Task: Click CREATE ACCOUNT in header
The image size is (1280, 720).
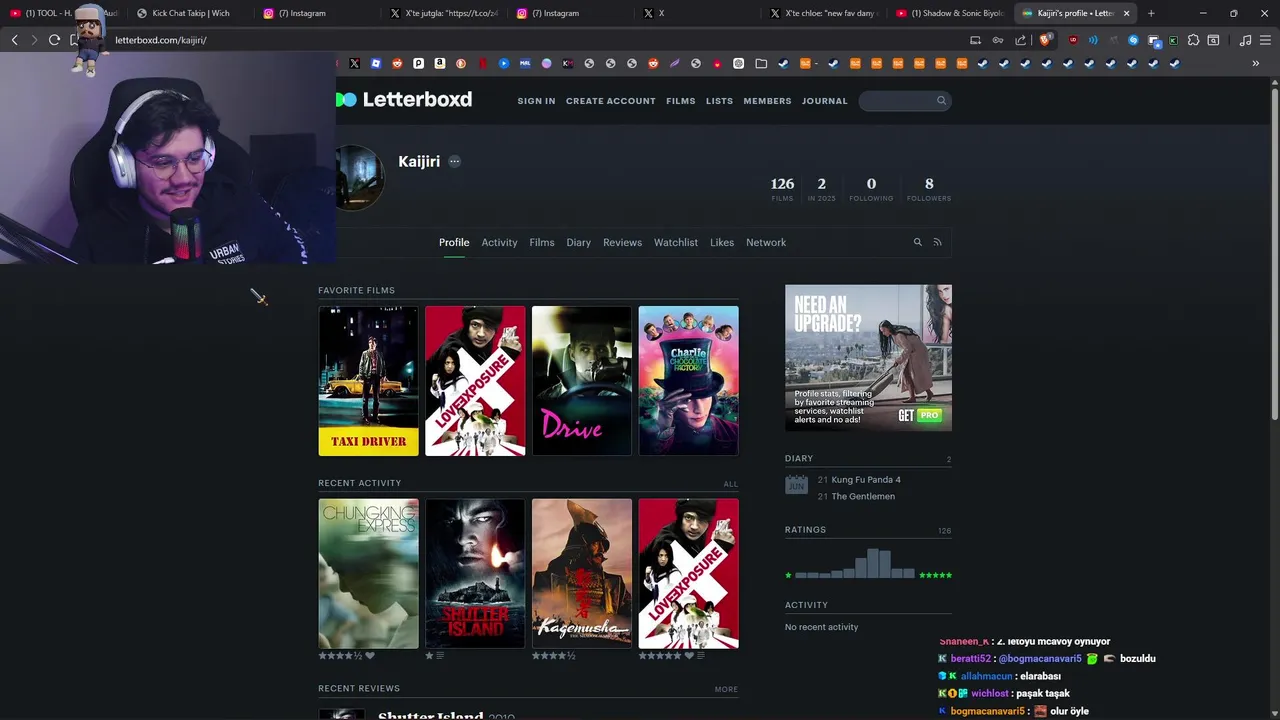Action: 611,101
